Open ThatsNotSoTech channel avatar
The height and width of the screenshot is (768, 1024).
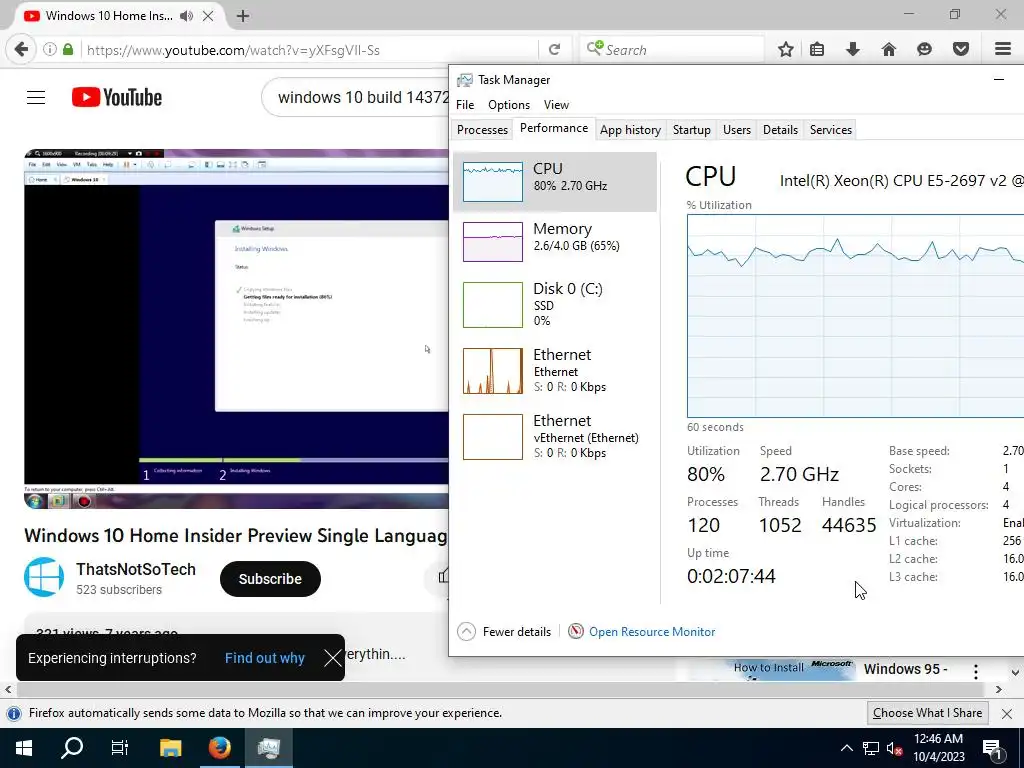click(x=44, y=577)
